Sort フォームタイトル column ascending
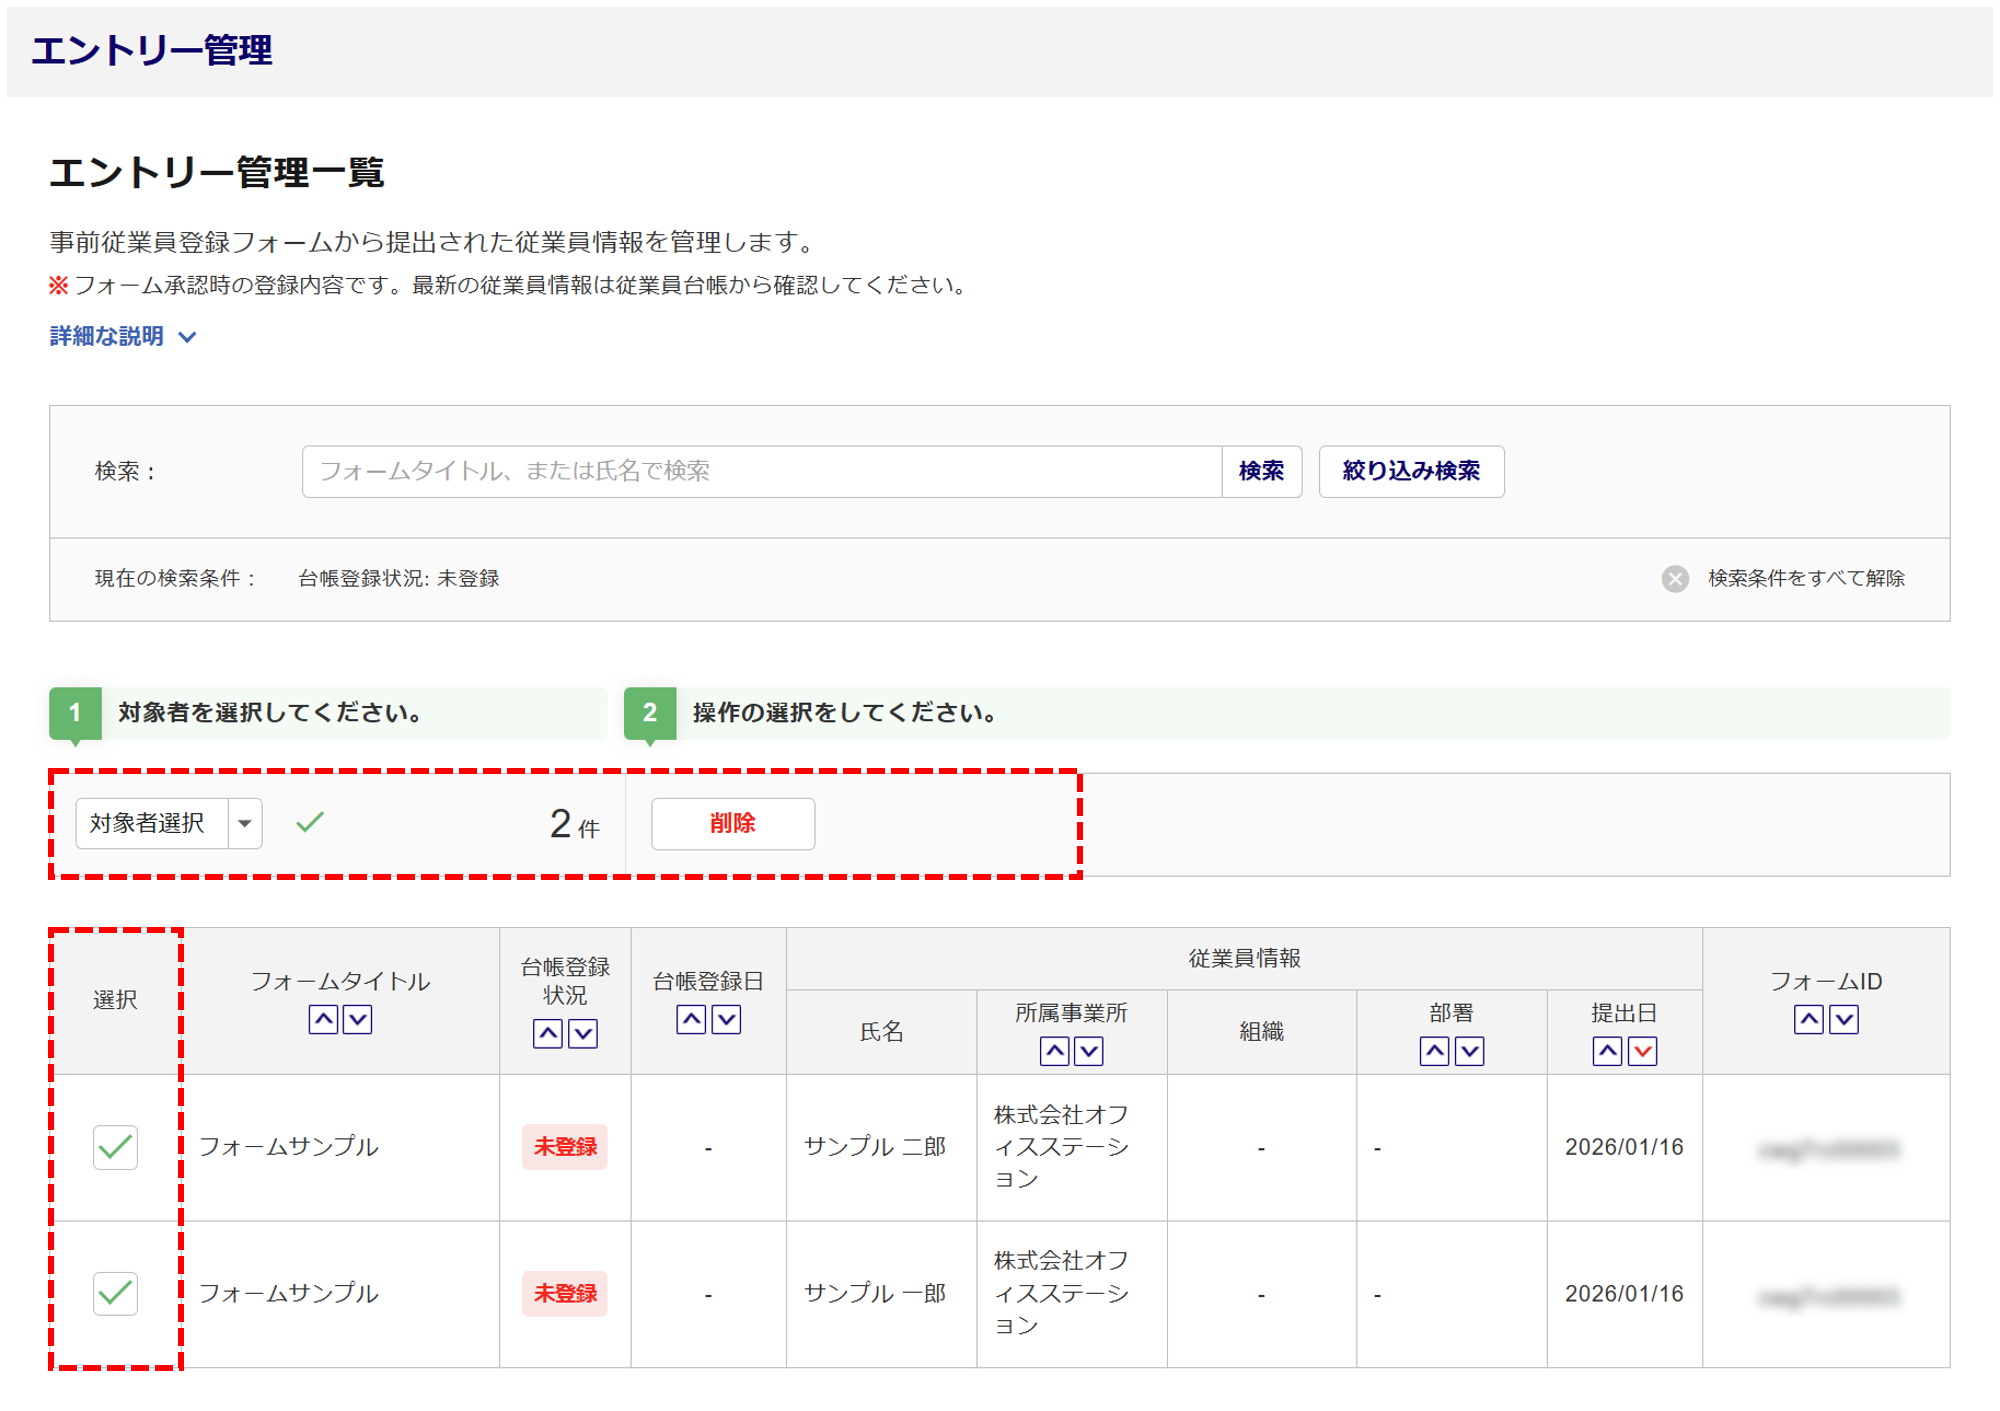The height and width of the screenshot is (1411, 2000). click(322, 1019)
